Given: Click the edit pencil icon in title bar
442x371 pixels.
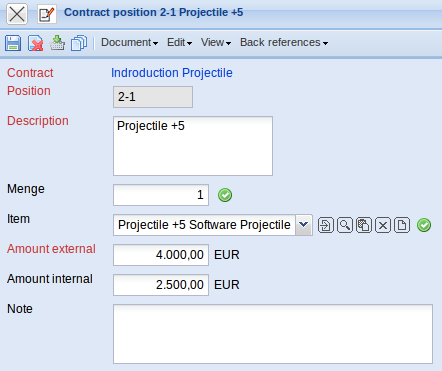Looking at the screenshot, I should point(47,14).
